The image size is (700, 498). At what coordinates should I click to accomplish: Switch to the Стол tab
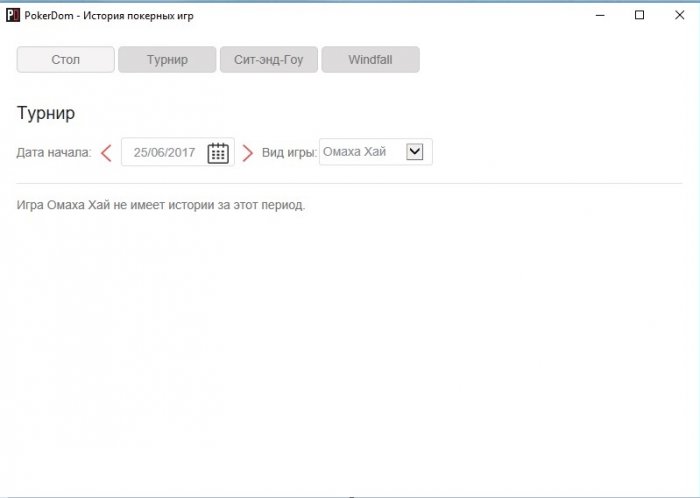[x=66, y=59]
